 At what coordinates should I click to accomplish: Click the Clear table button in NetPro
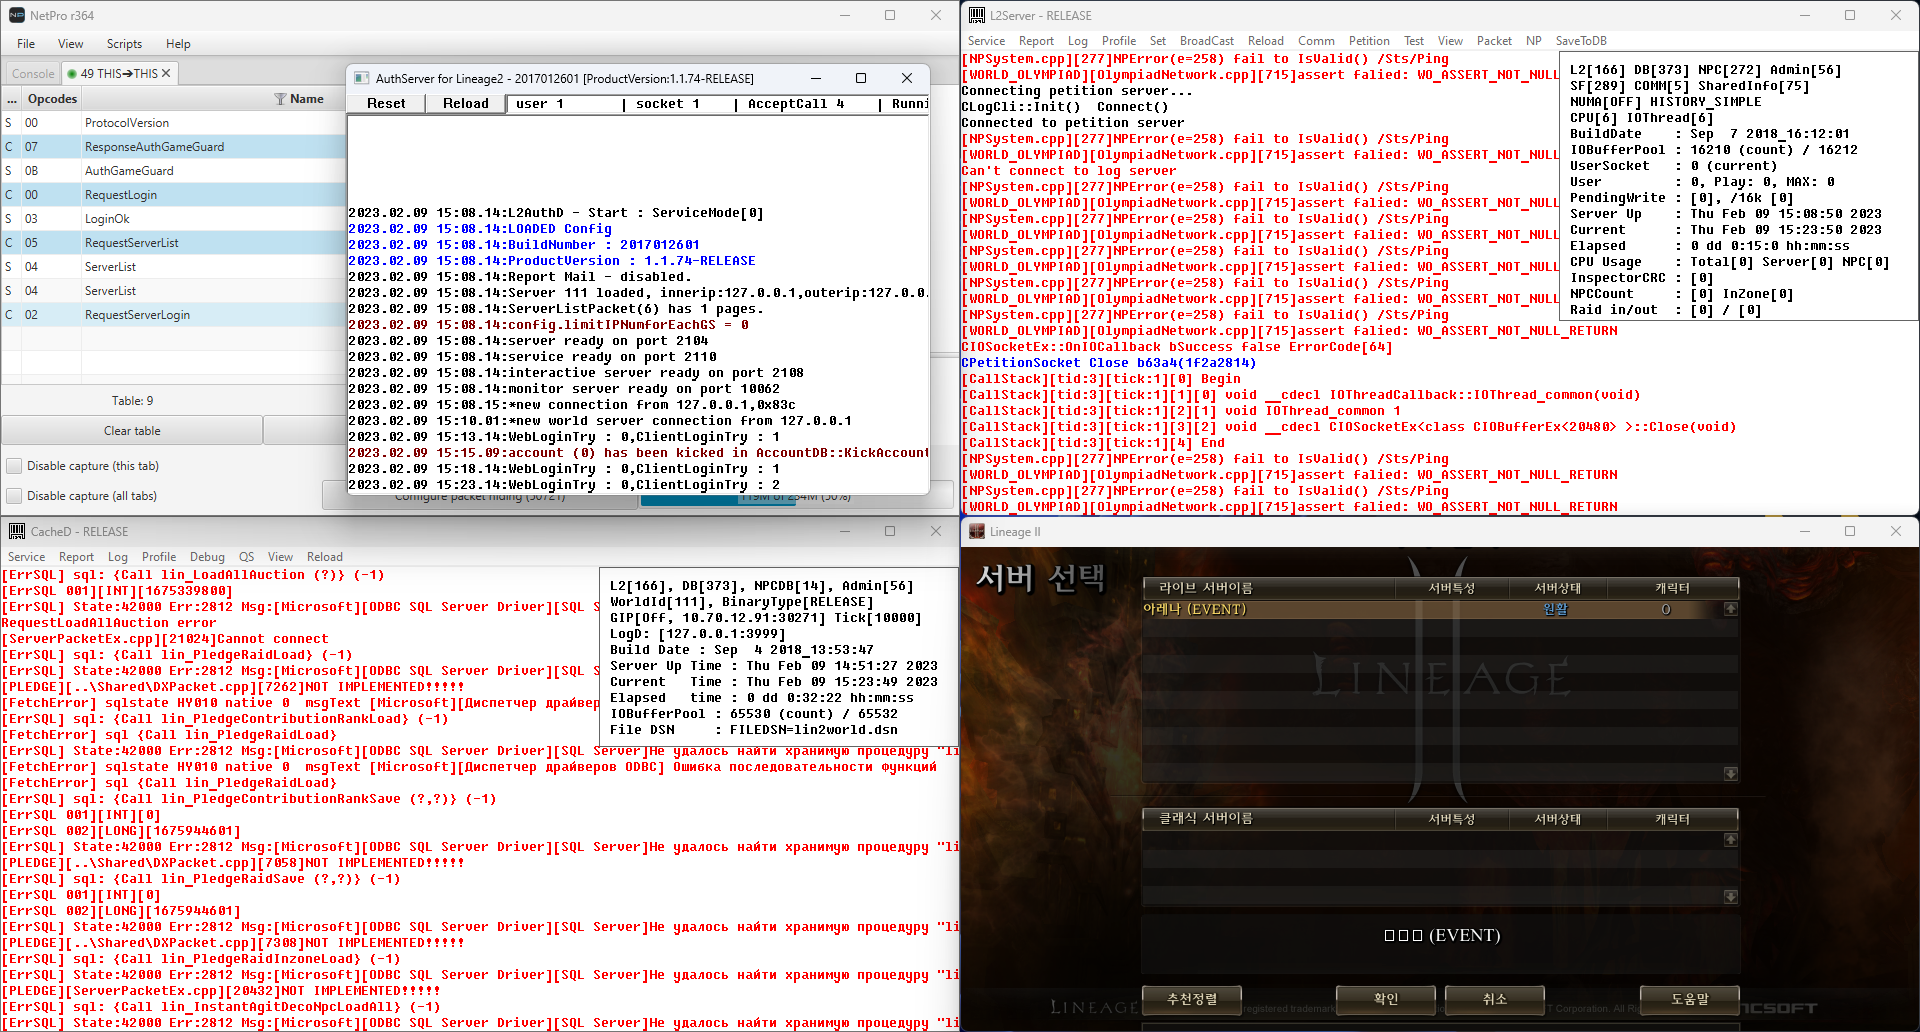point(132,431)
